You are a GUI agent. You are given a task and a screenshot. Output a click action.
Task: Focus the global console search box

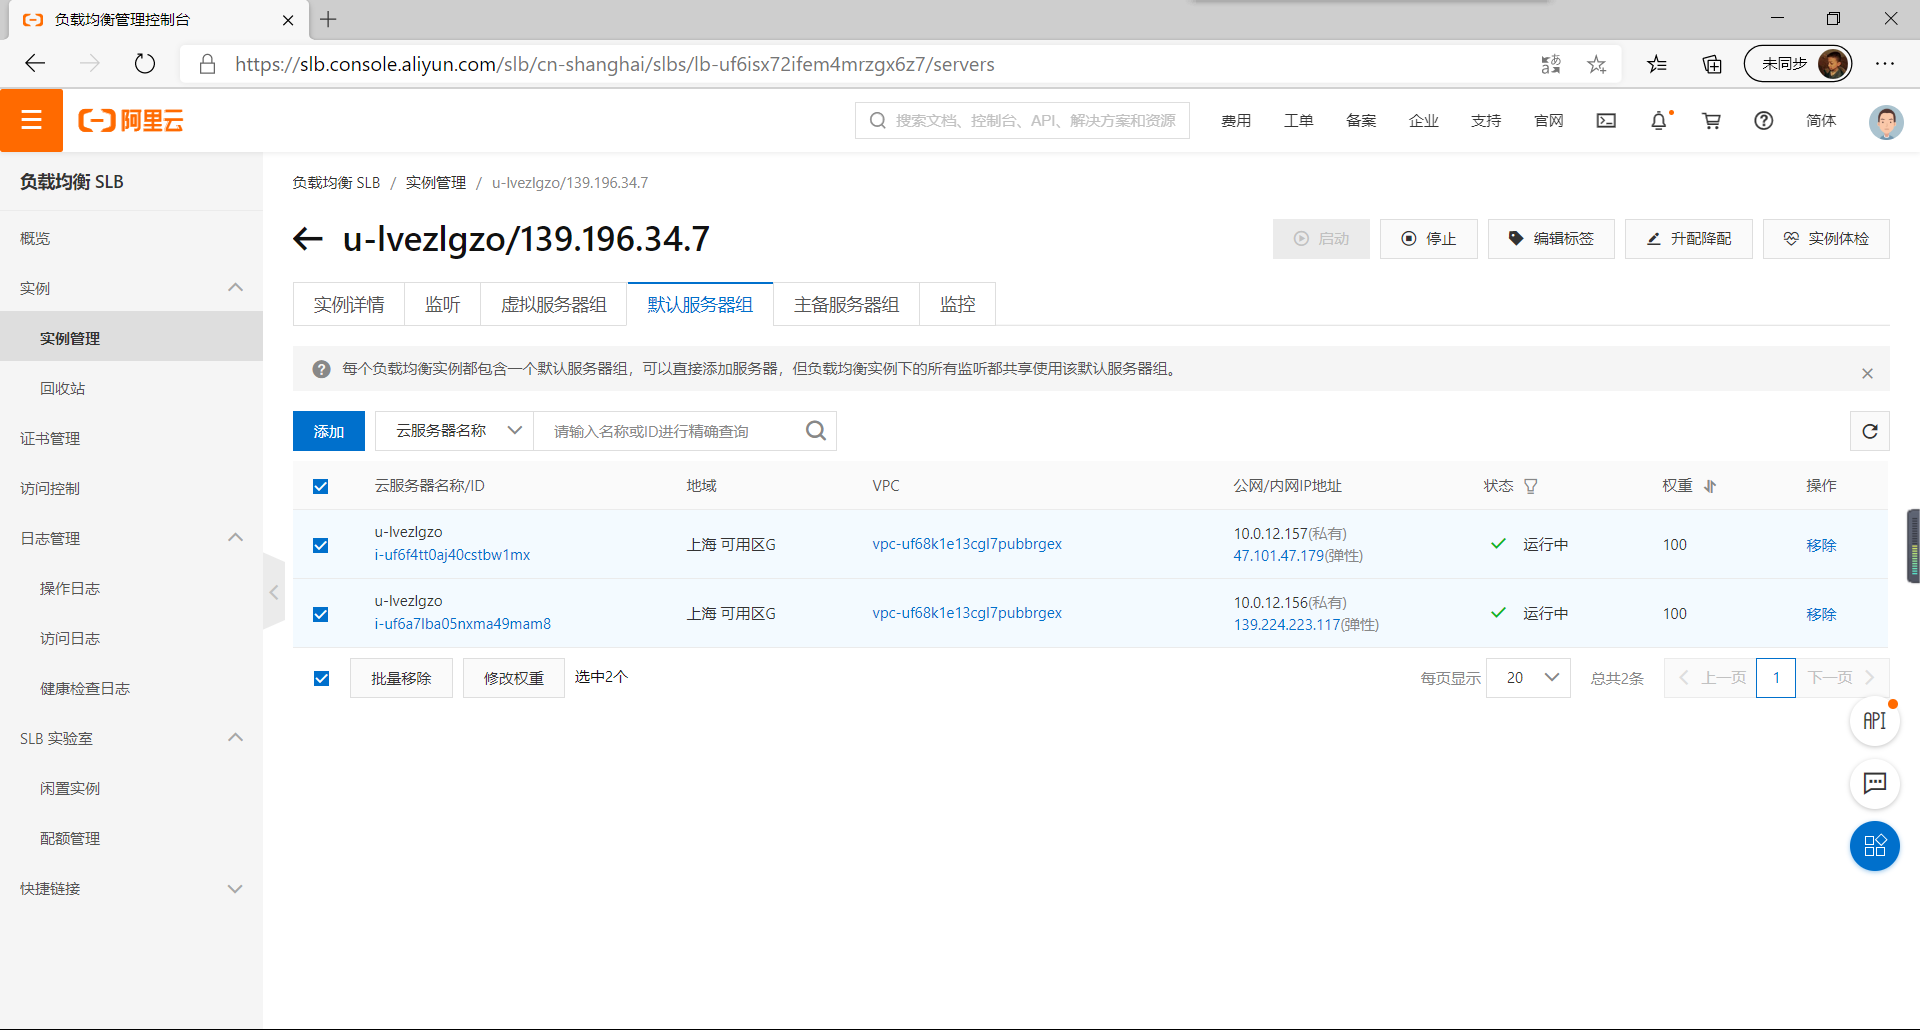(1022, 120)
